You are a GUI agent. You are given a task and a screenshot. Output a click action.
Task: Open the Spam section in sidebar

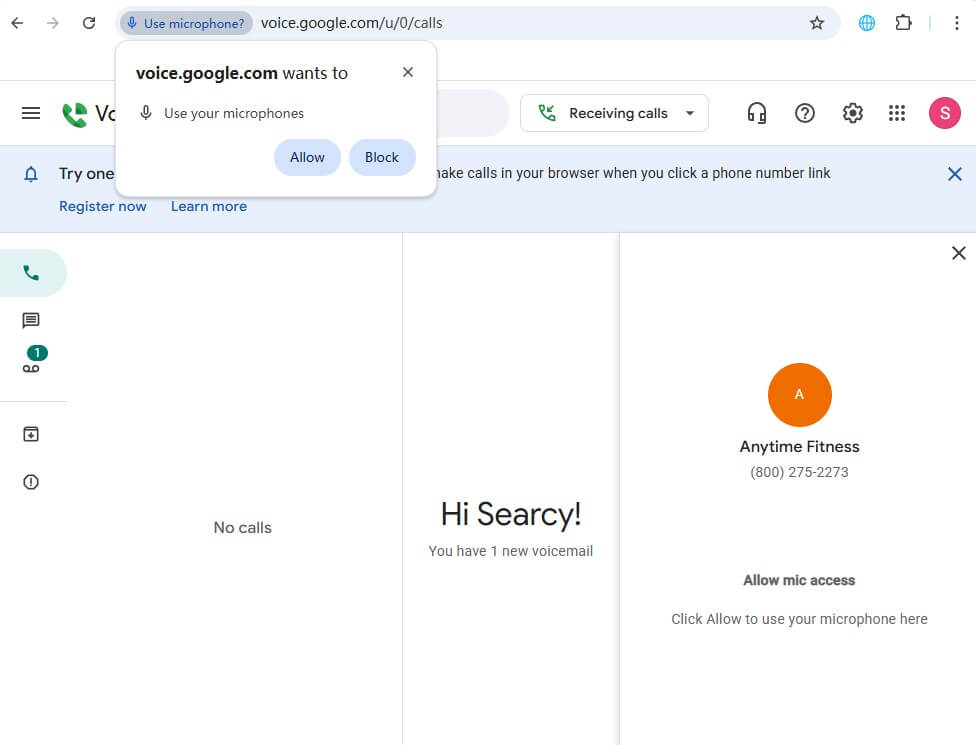click(x=30, y=482)
